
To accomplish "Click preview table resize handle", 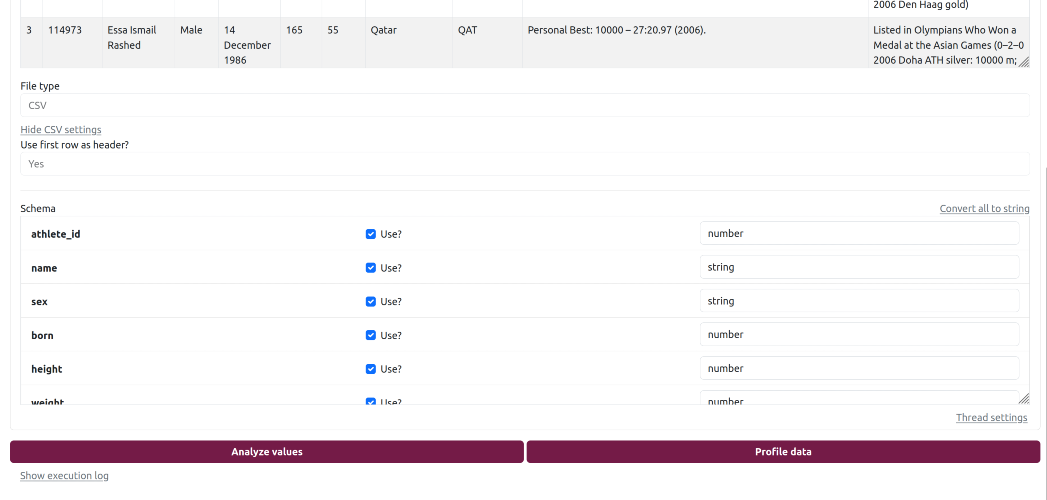I will [1024, 62].
